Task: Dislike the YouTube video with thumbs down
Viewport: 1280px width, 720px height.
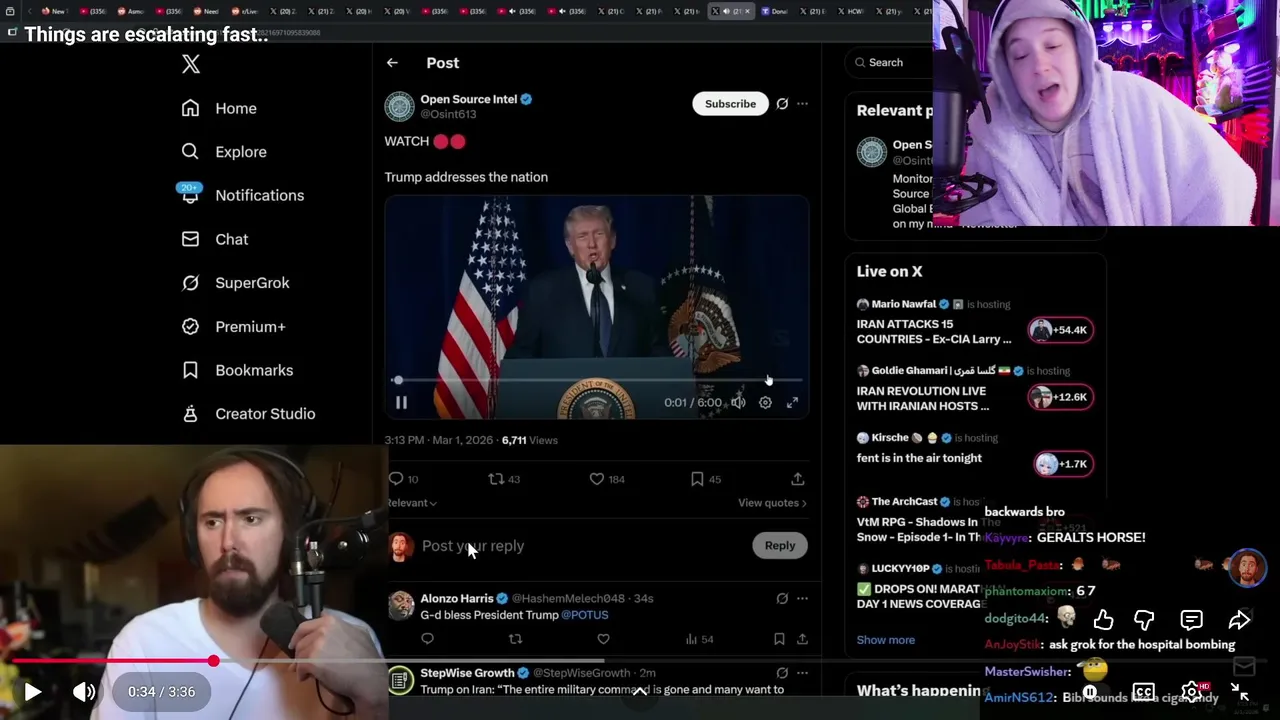Action: point(1144,620)
